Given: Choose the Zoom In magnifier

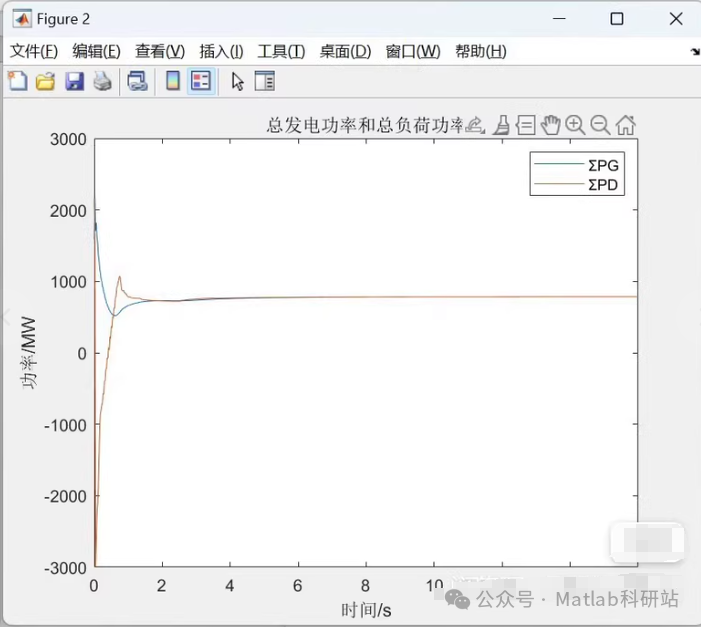Looking at the screenshot, I should pyautogui.click(x=575, y=125).
